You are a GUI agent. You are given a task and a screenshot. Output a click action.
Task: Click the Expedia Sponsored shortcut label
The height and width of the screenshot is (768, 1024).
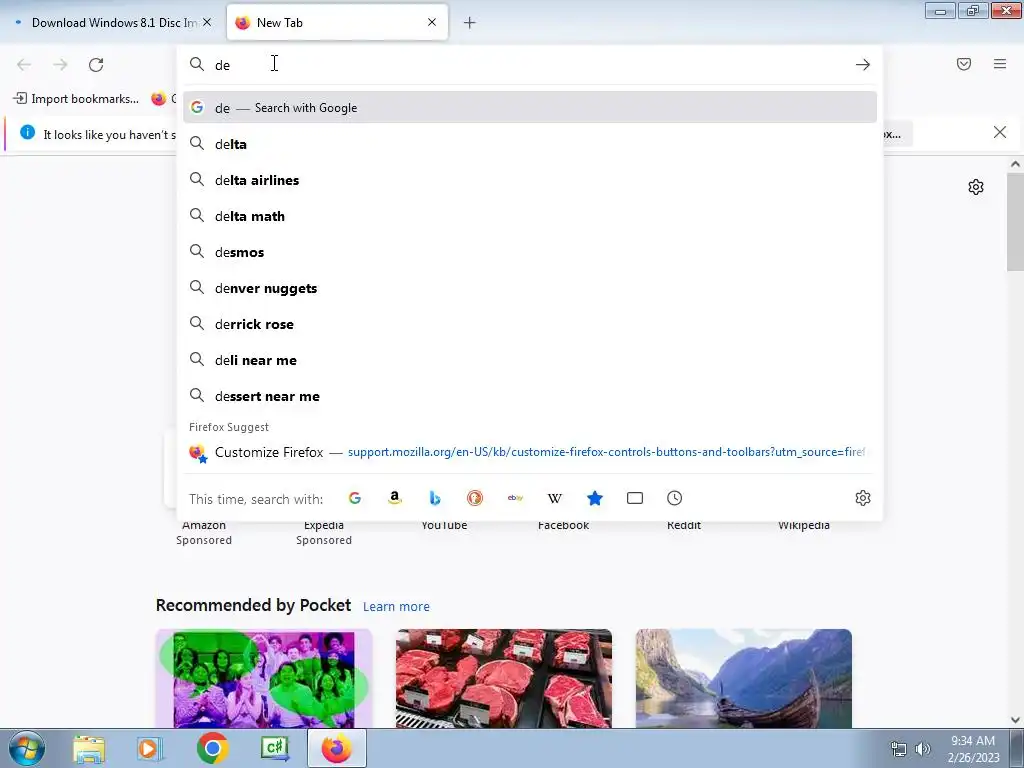[x=324, y=532]
